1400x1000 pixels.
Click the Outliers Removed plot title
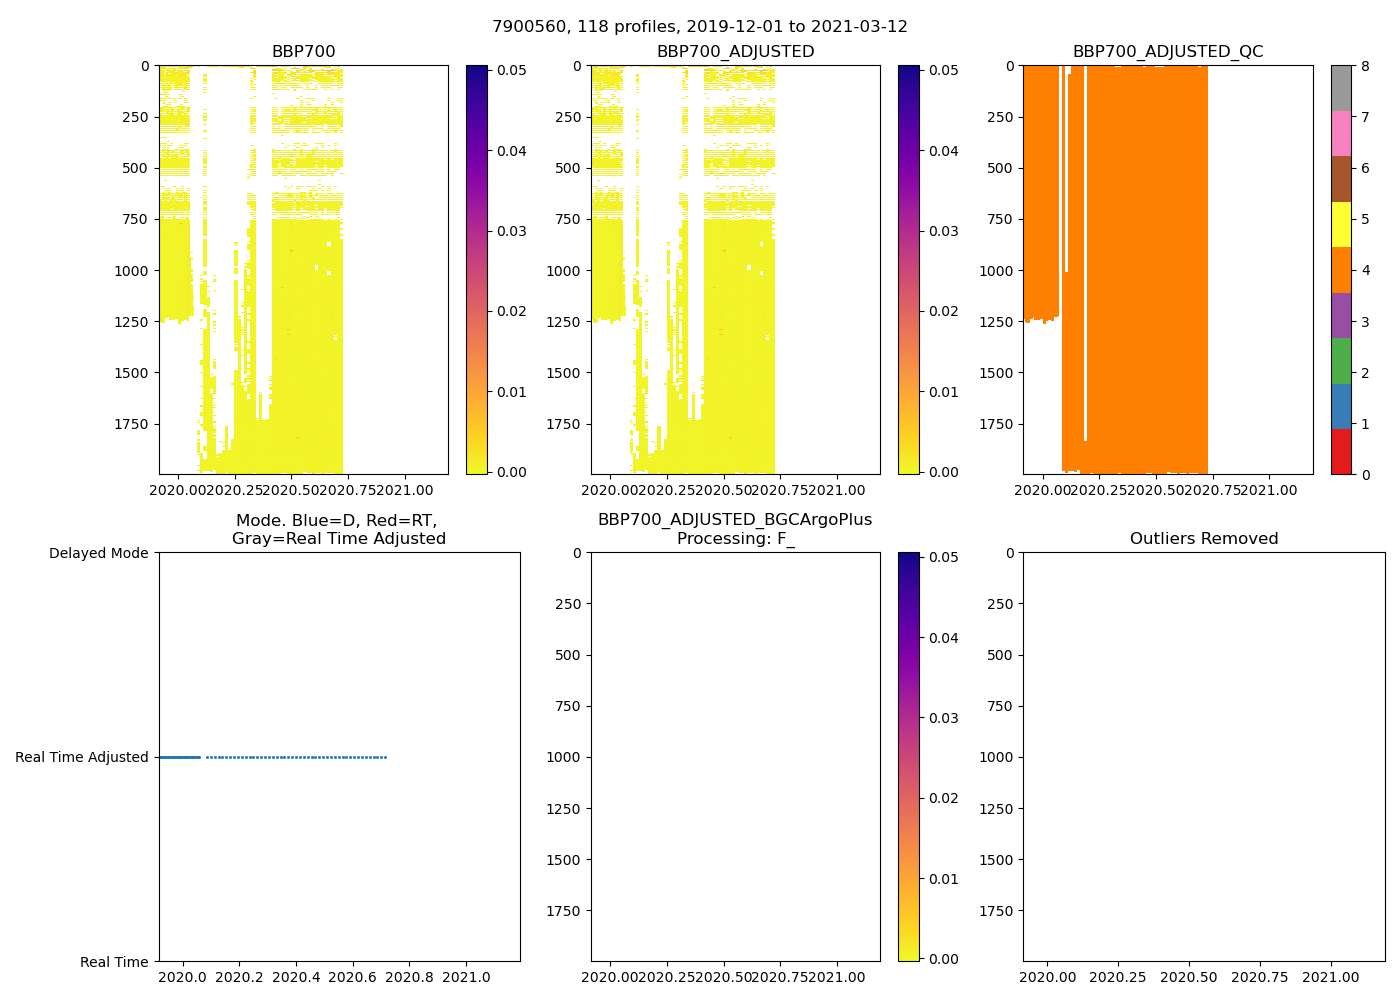pyautogui.click(x=1203, y=539)
